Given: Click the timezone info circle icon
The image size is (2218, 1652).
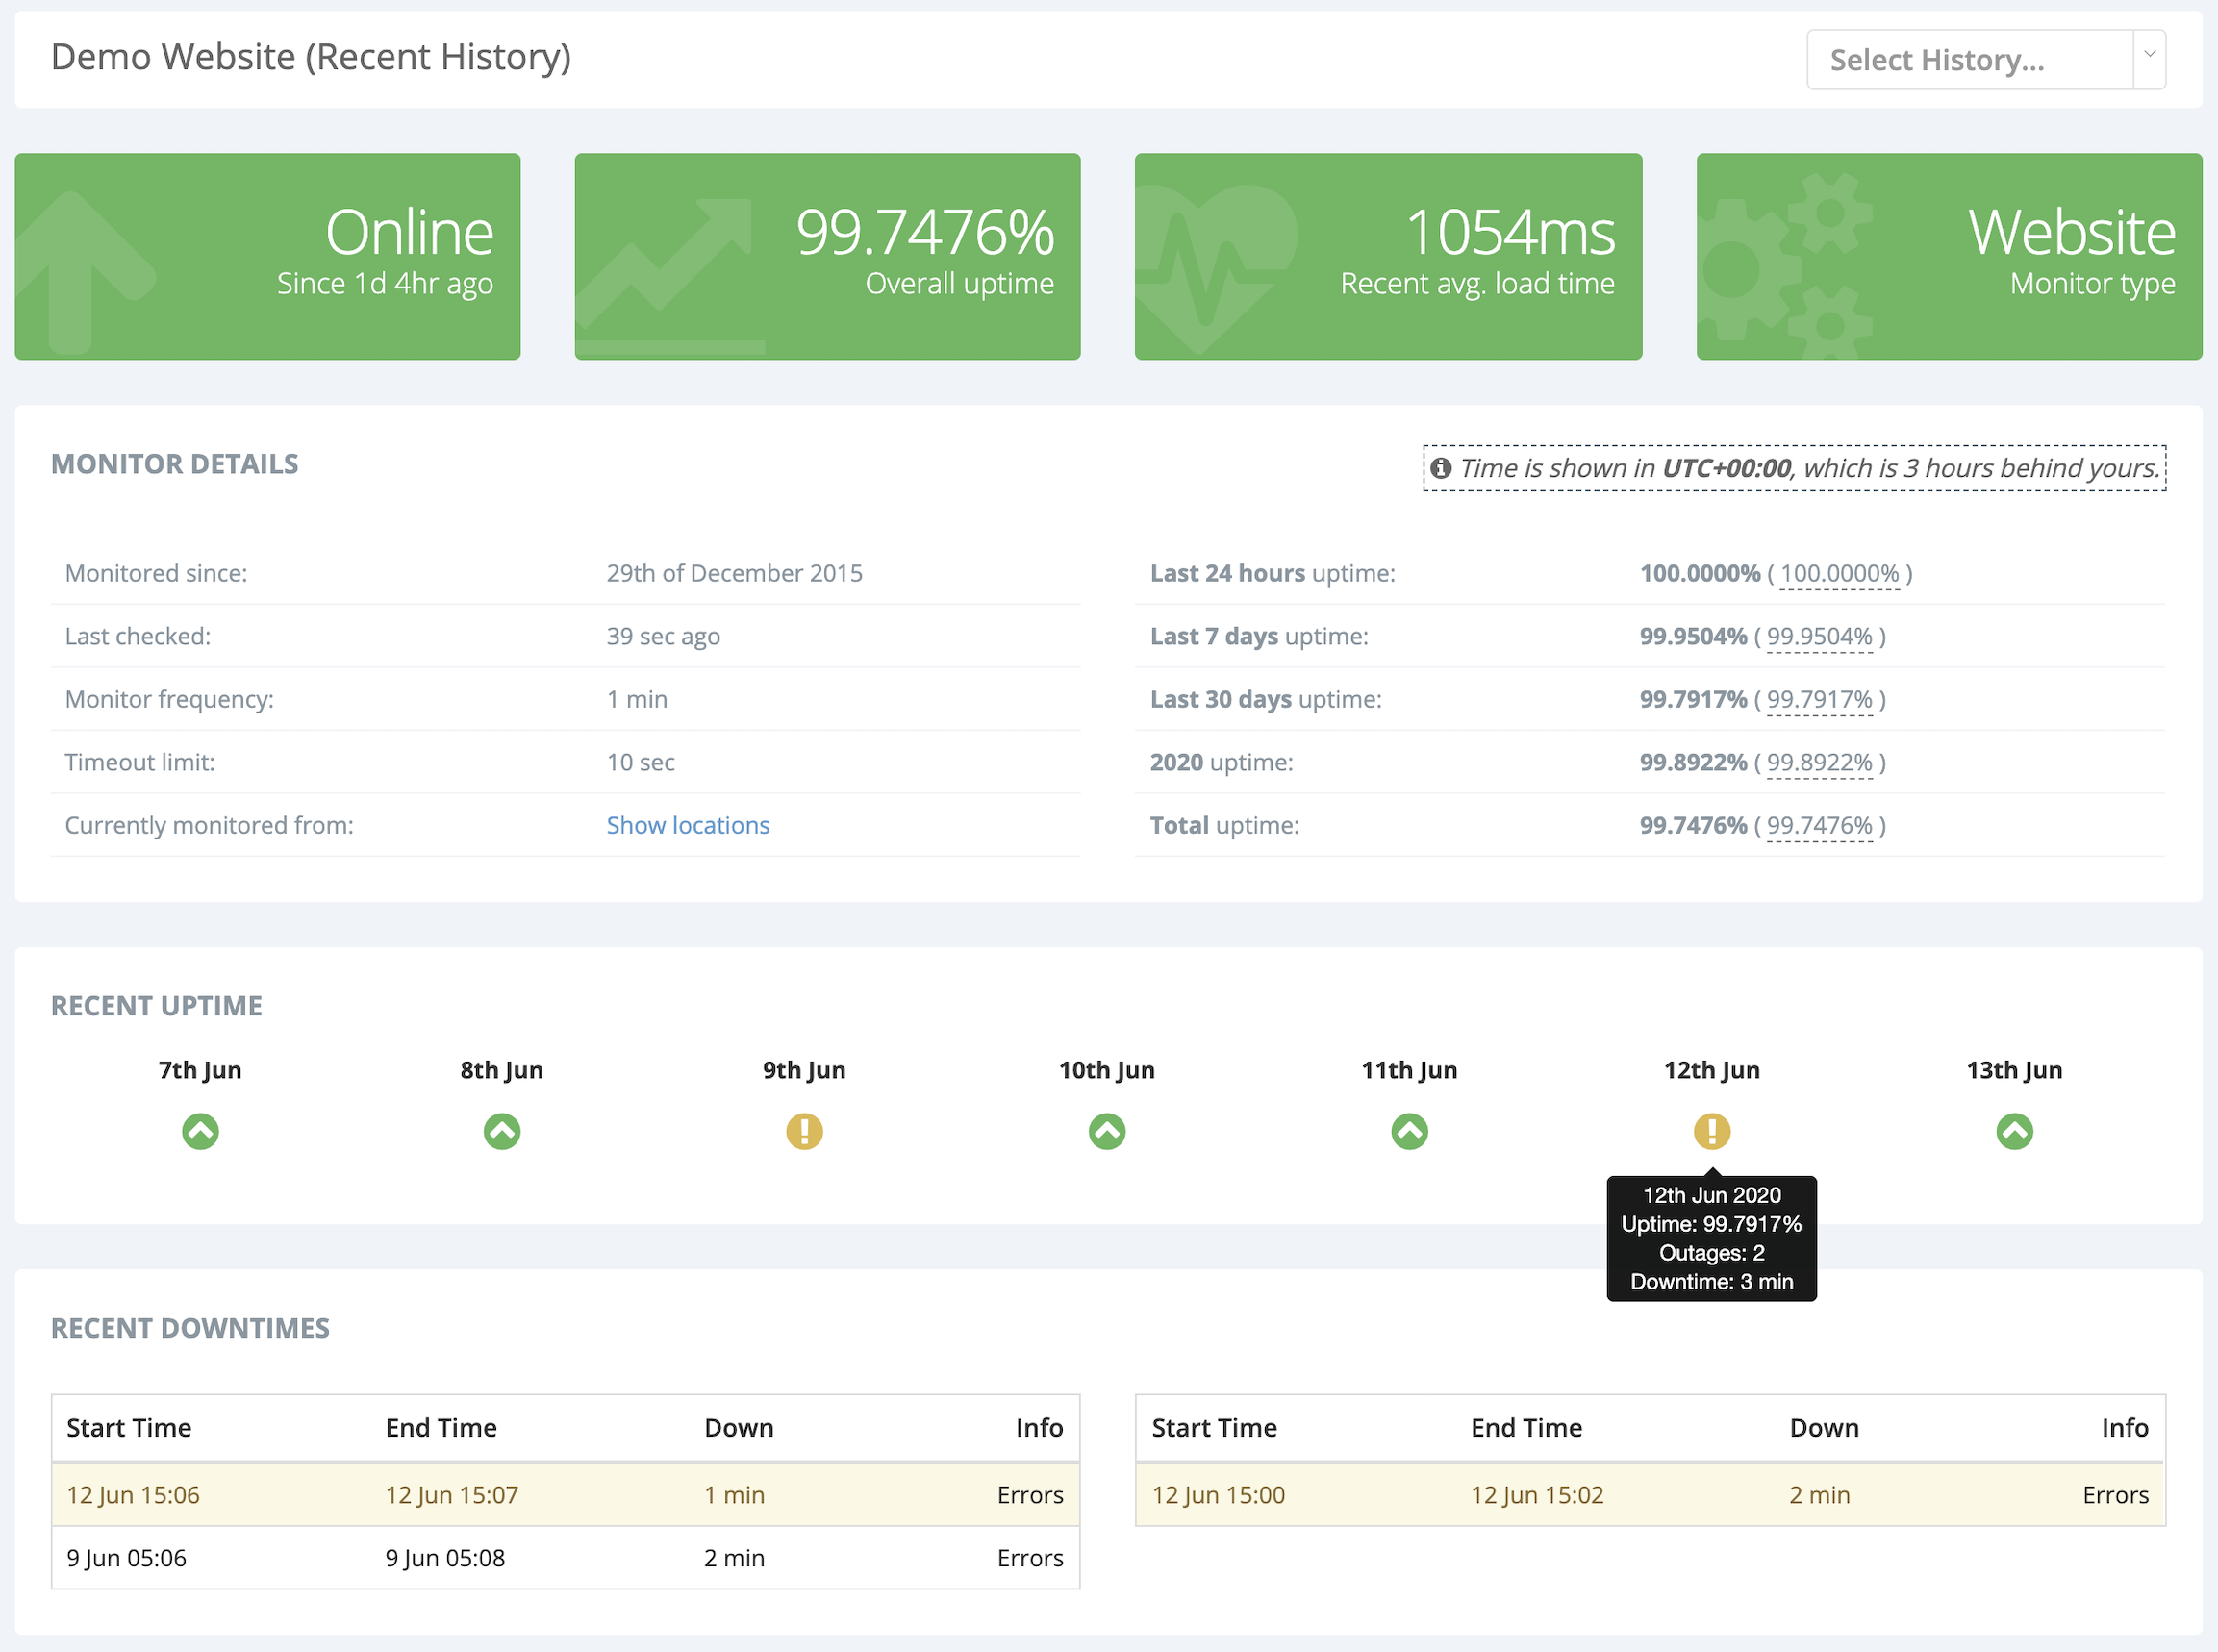Looking at the screenshot, I should (1440, 468).
